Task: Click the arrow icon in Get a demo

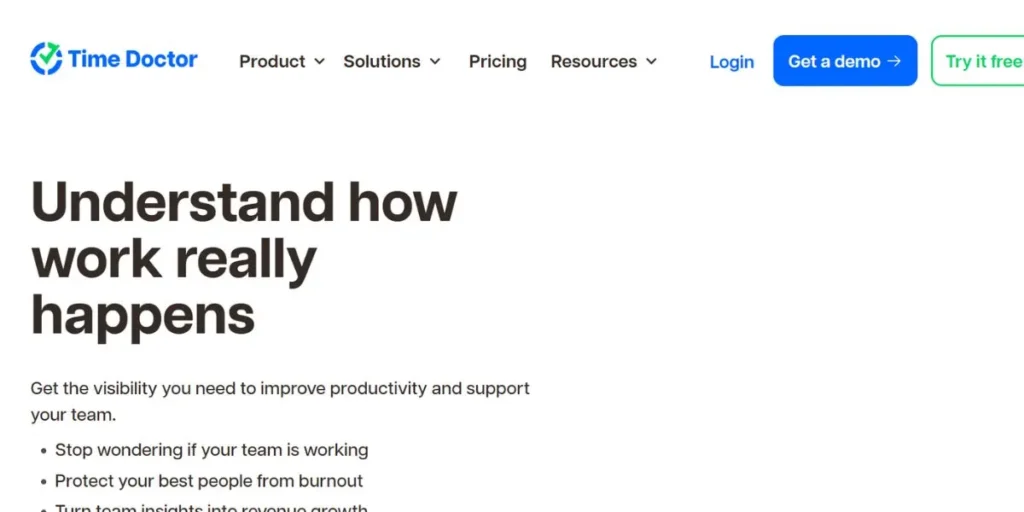Action: tap(894, 61)
